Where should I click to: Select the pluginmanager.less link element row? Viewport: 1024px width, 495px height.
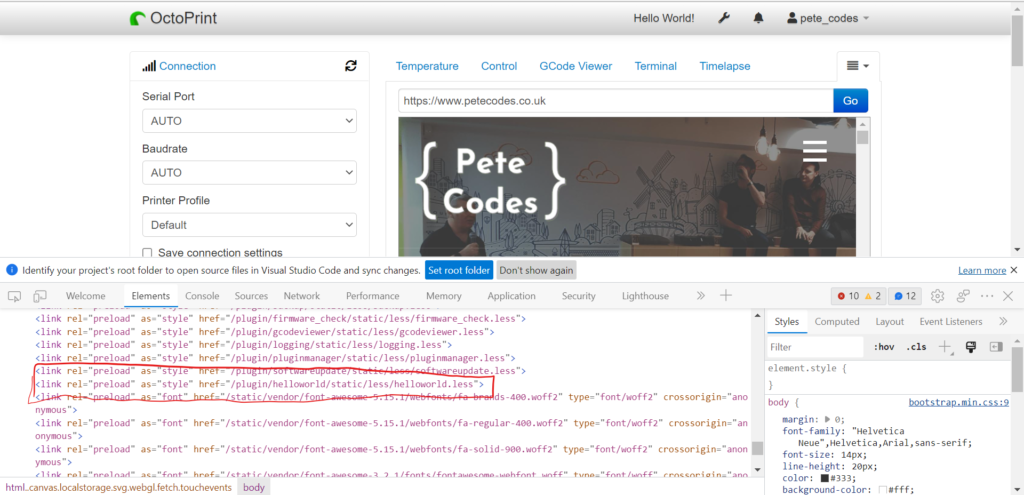click(276, 358)
